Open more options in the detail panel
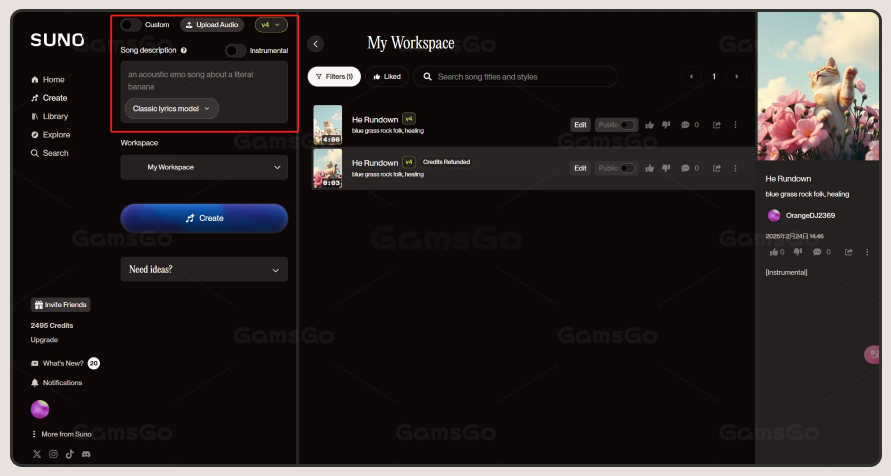This screenshot has height=476, width=891. 867,252
